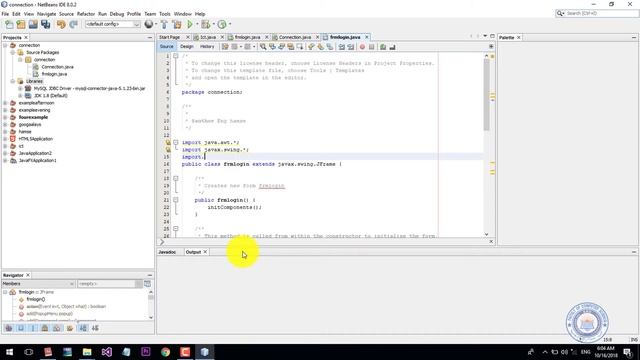The height and width of the screenshot is (360, 640).
Task: Run the project with green play icon
Action: (190, 24)
